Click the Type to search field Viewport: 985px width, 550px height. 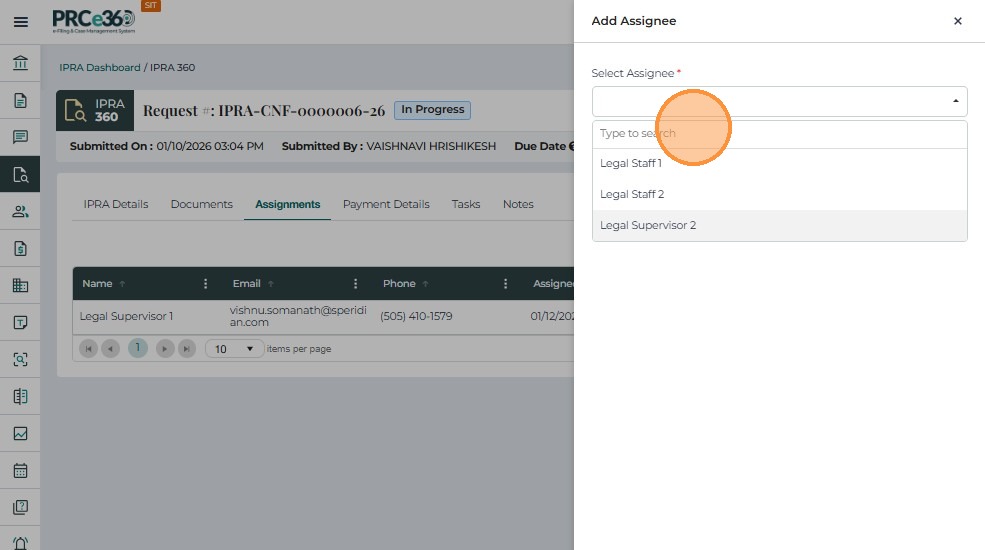tap(780, 134)
